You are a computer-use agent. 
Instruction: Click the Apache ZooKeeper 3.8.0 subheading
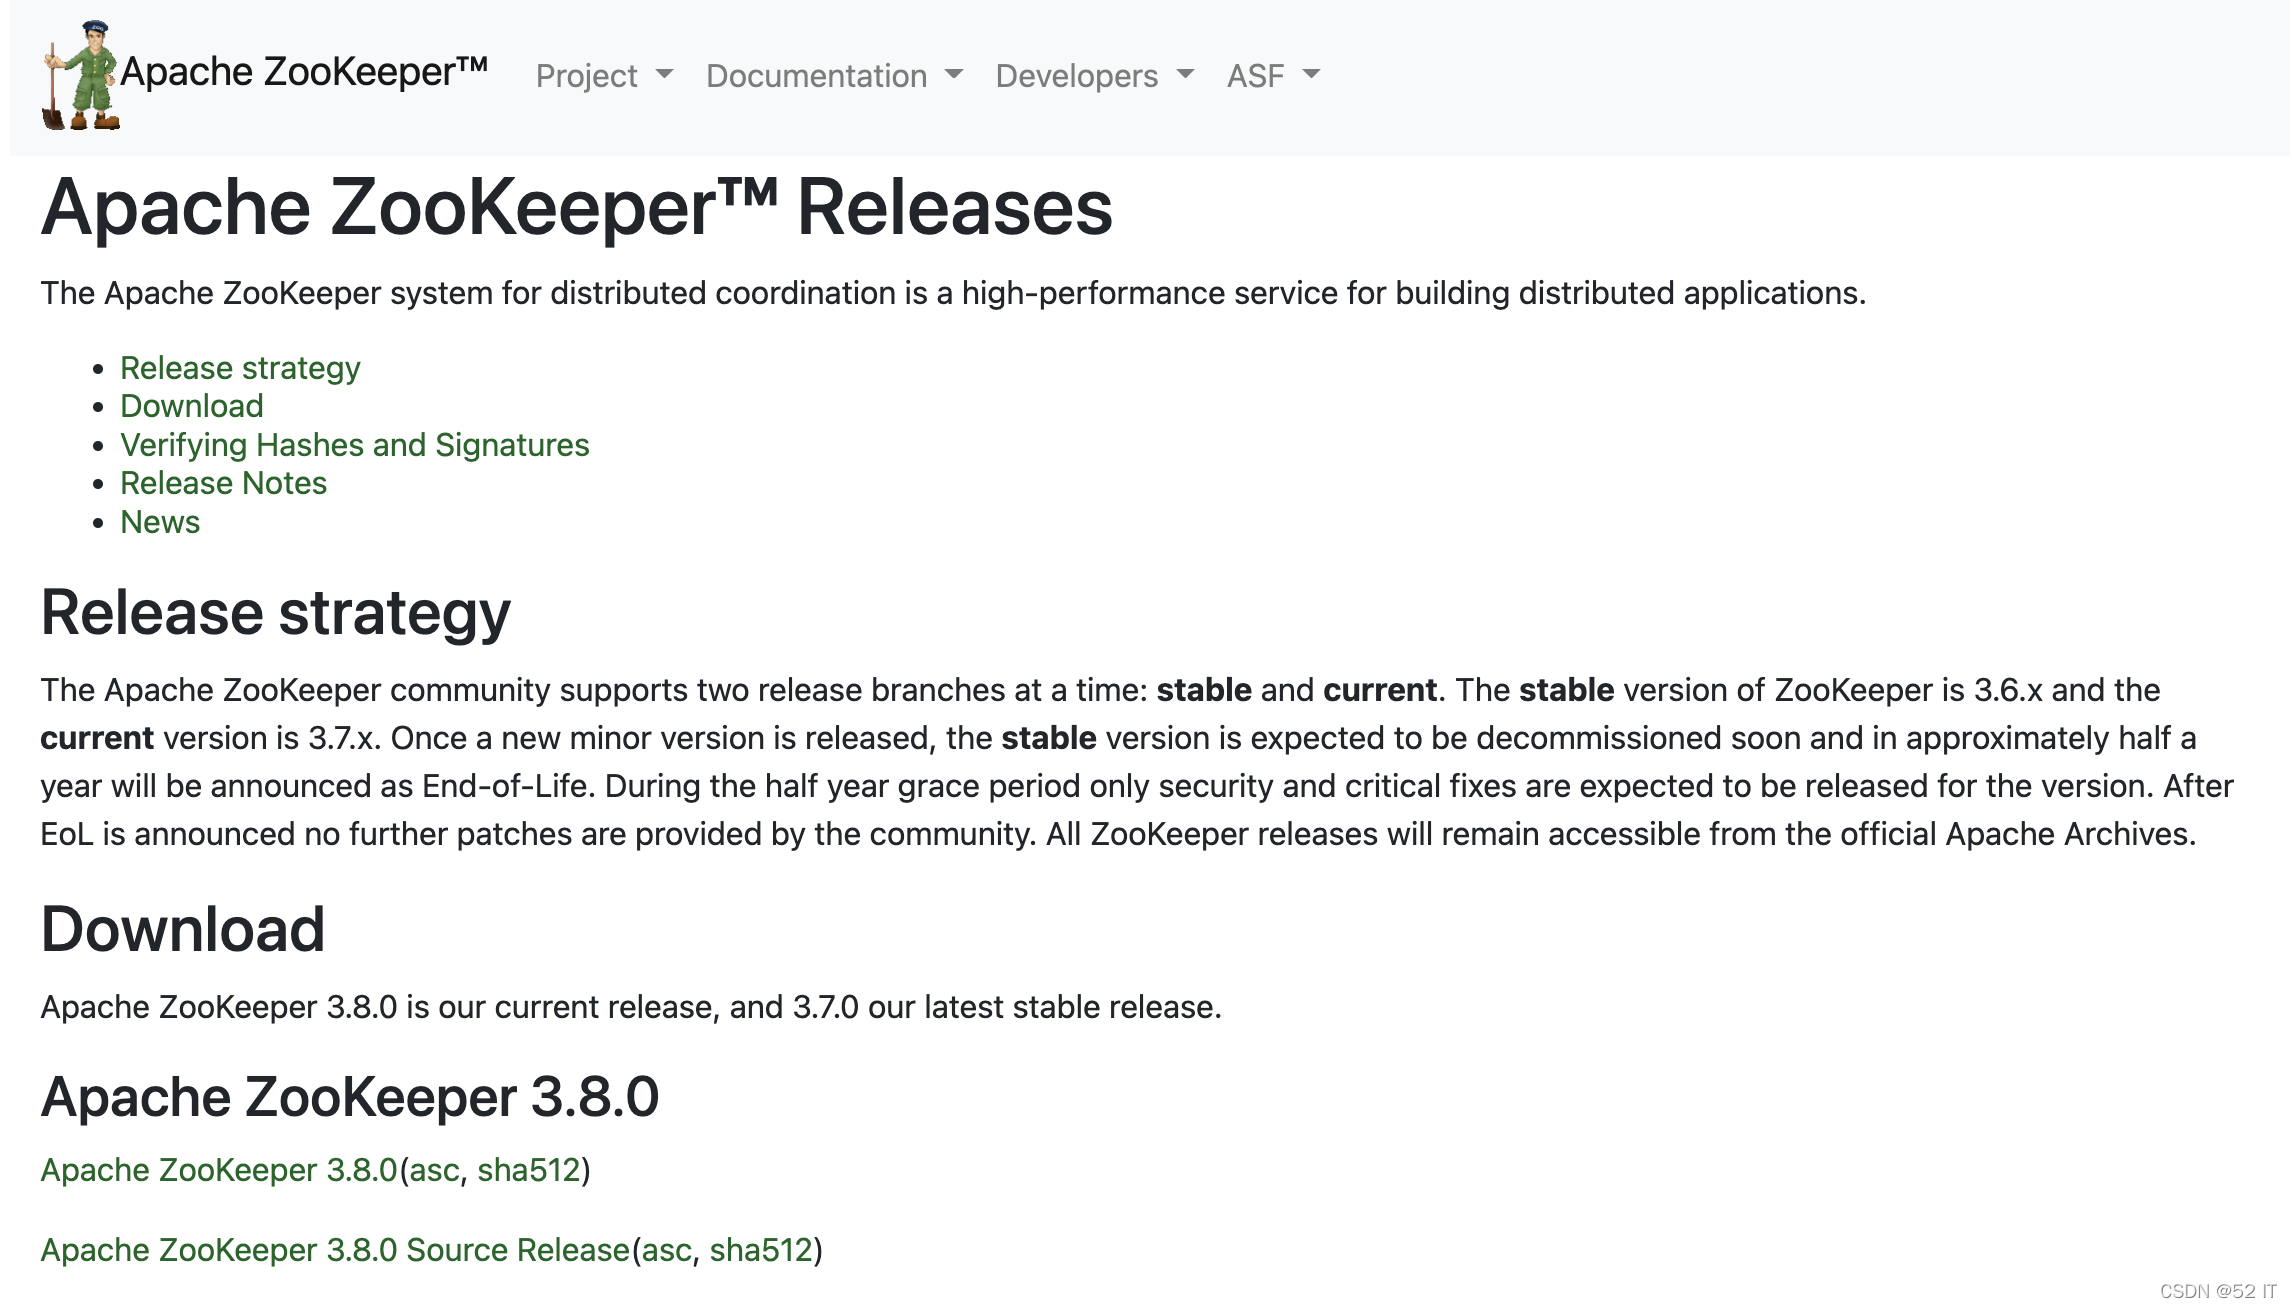pyautogui.click(x=350, y=1097)
